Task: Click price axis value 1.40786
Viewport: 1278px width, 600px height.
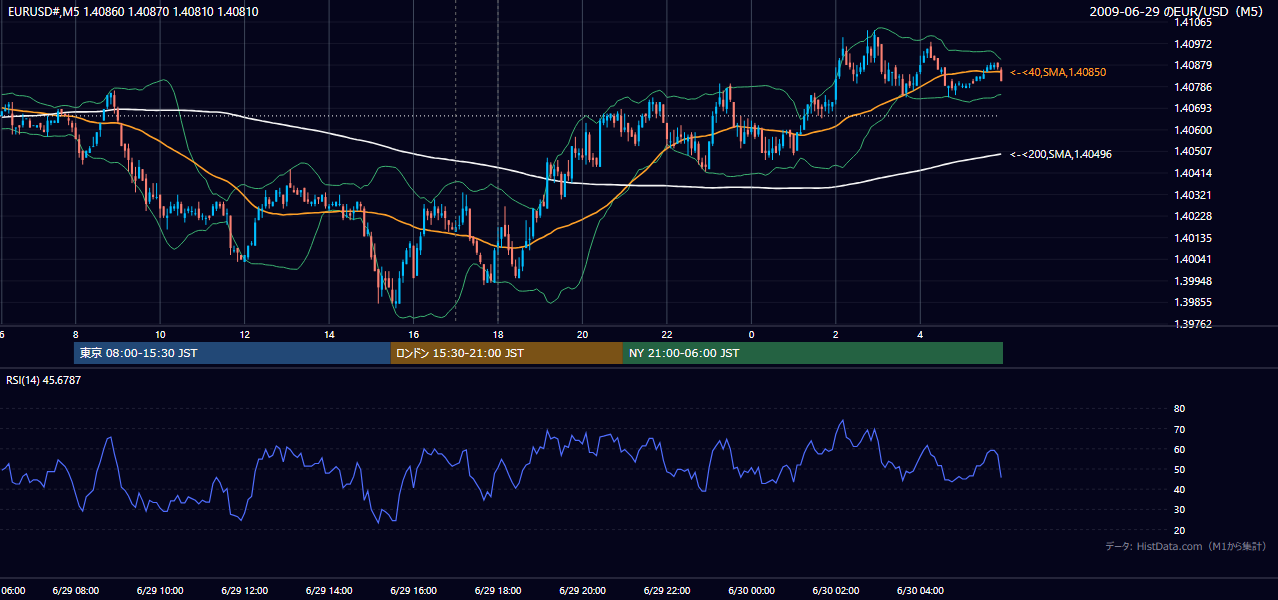Action: 1194,87
